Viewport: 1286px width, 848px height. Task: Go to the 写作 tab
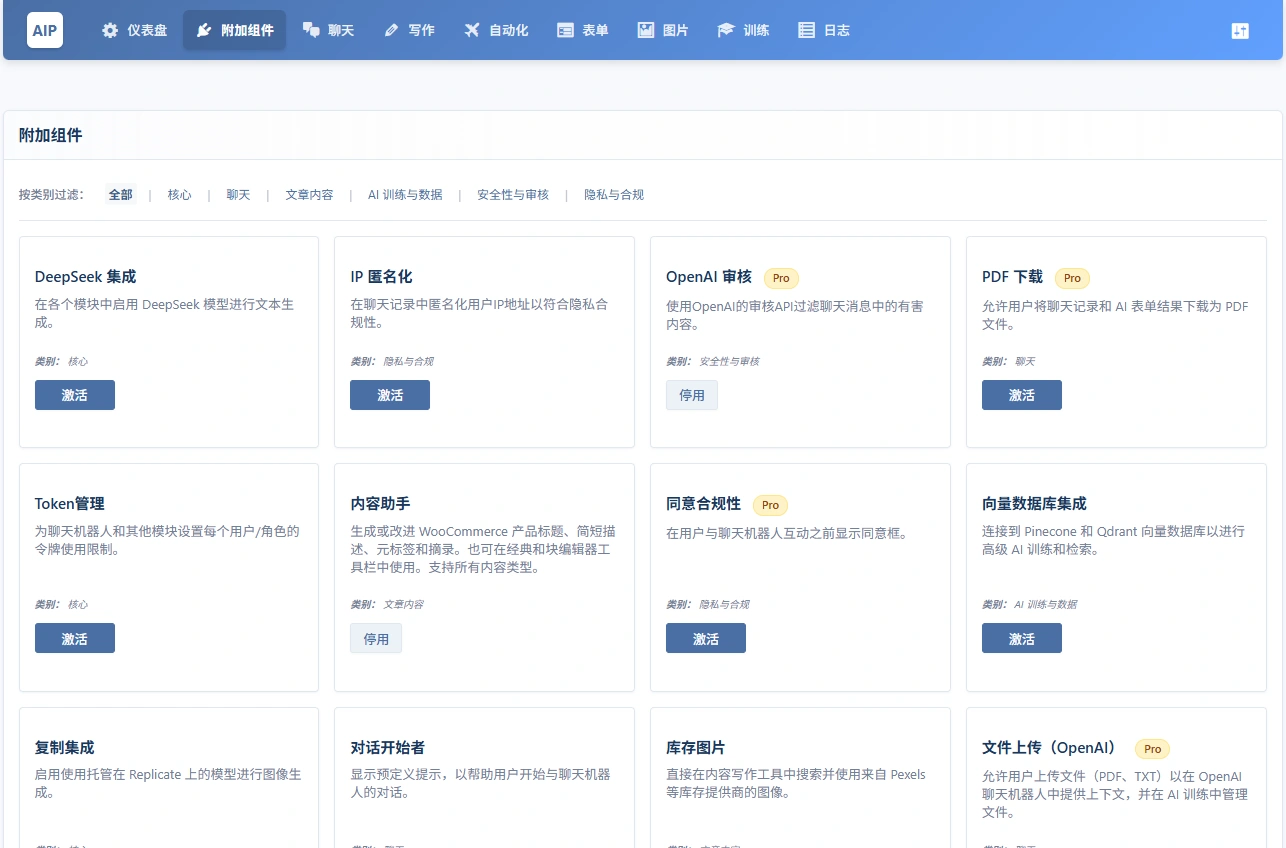tap(409, 30)
